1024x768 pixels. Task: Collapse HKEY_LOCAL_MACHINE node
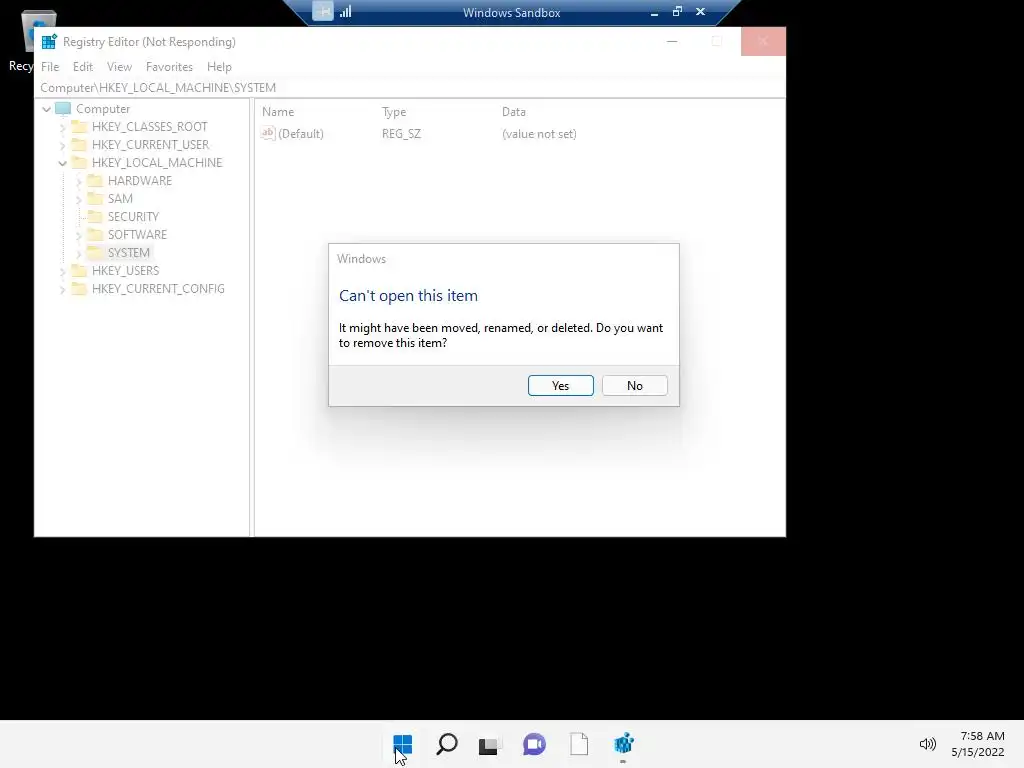tap(63, 163)
